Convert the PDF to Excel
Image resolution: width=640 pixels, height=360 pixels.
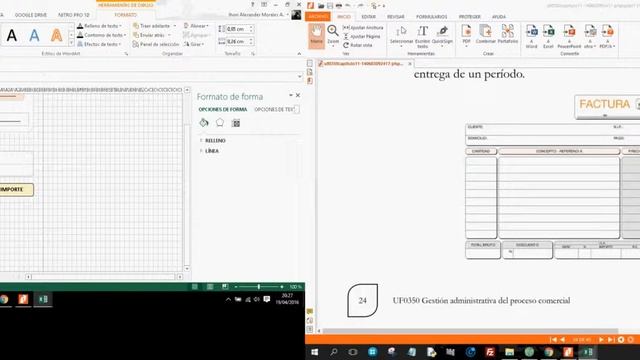pyautogui.click(x=549, y=36)
